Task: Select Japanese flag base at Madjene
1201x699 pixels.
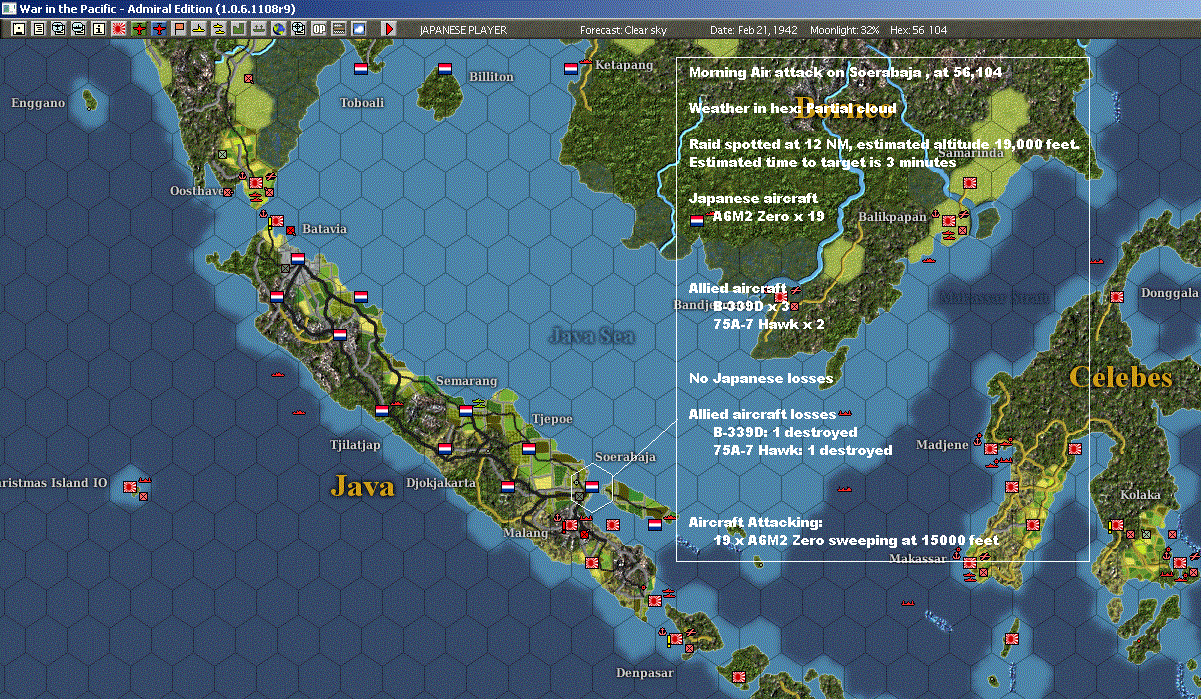Action: pos(991,448)
